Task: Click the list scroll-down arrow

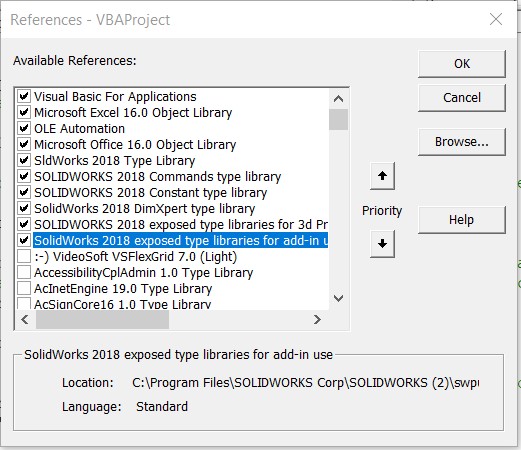Action: 338,298
